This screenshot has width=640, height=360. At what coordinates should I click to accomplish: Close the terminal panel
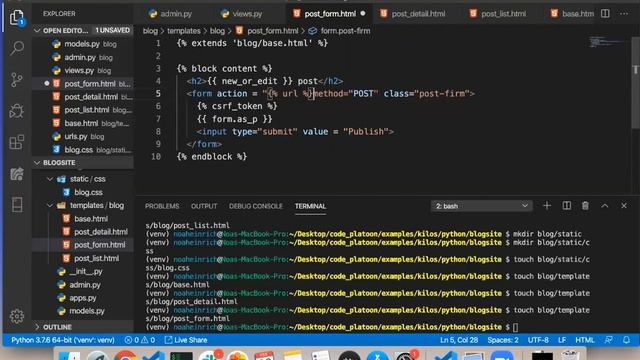pos(624,206)
